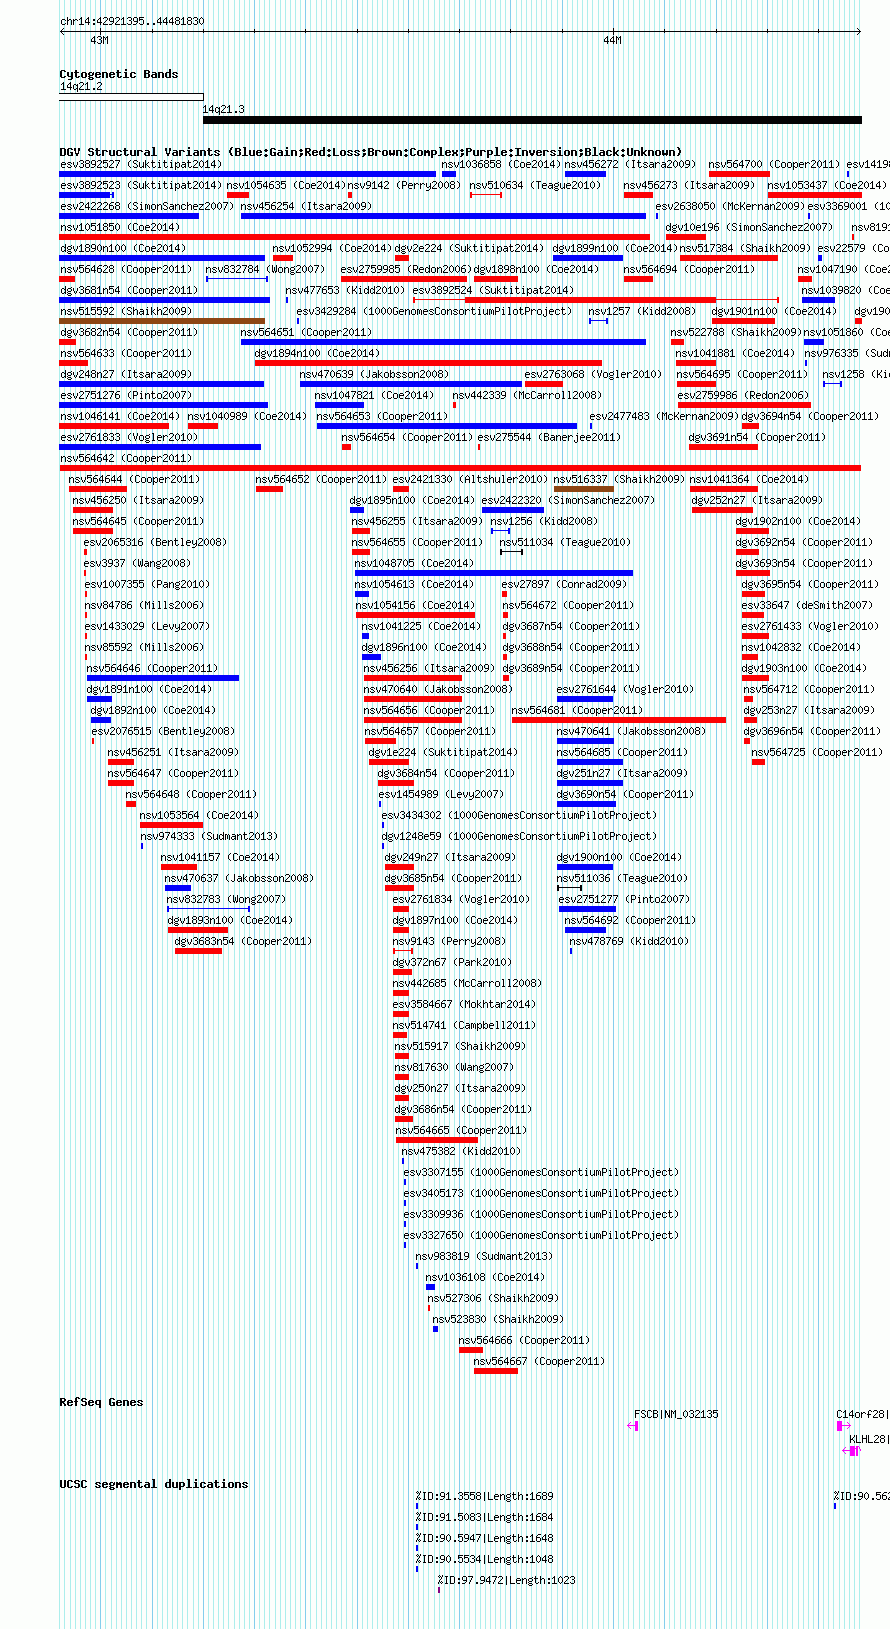Open variant nsv511034 (Teague2010)
Viewport: 890px width, 1629px height.
click(565, 542)
